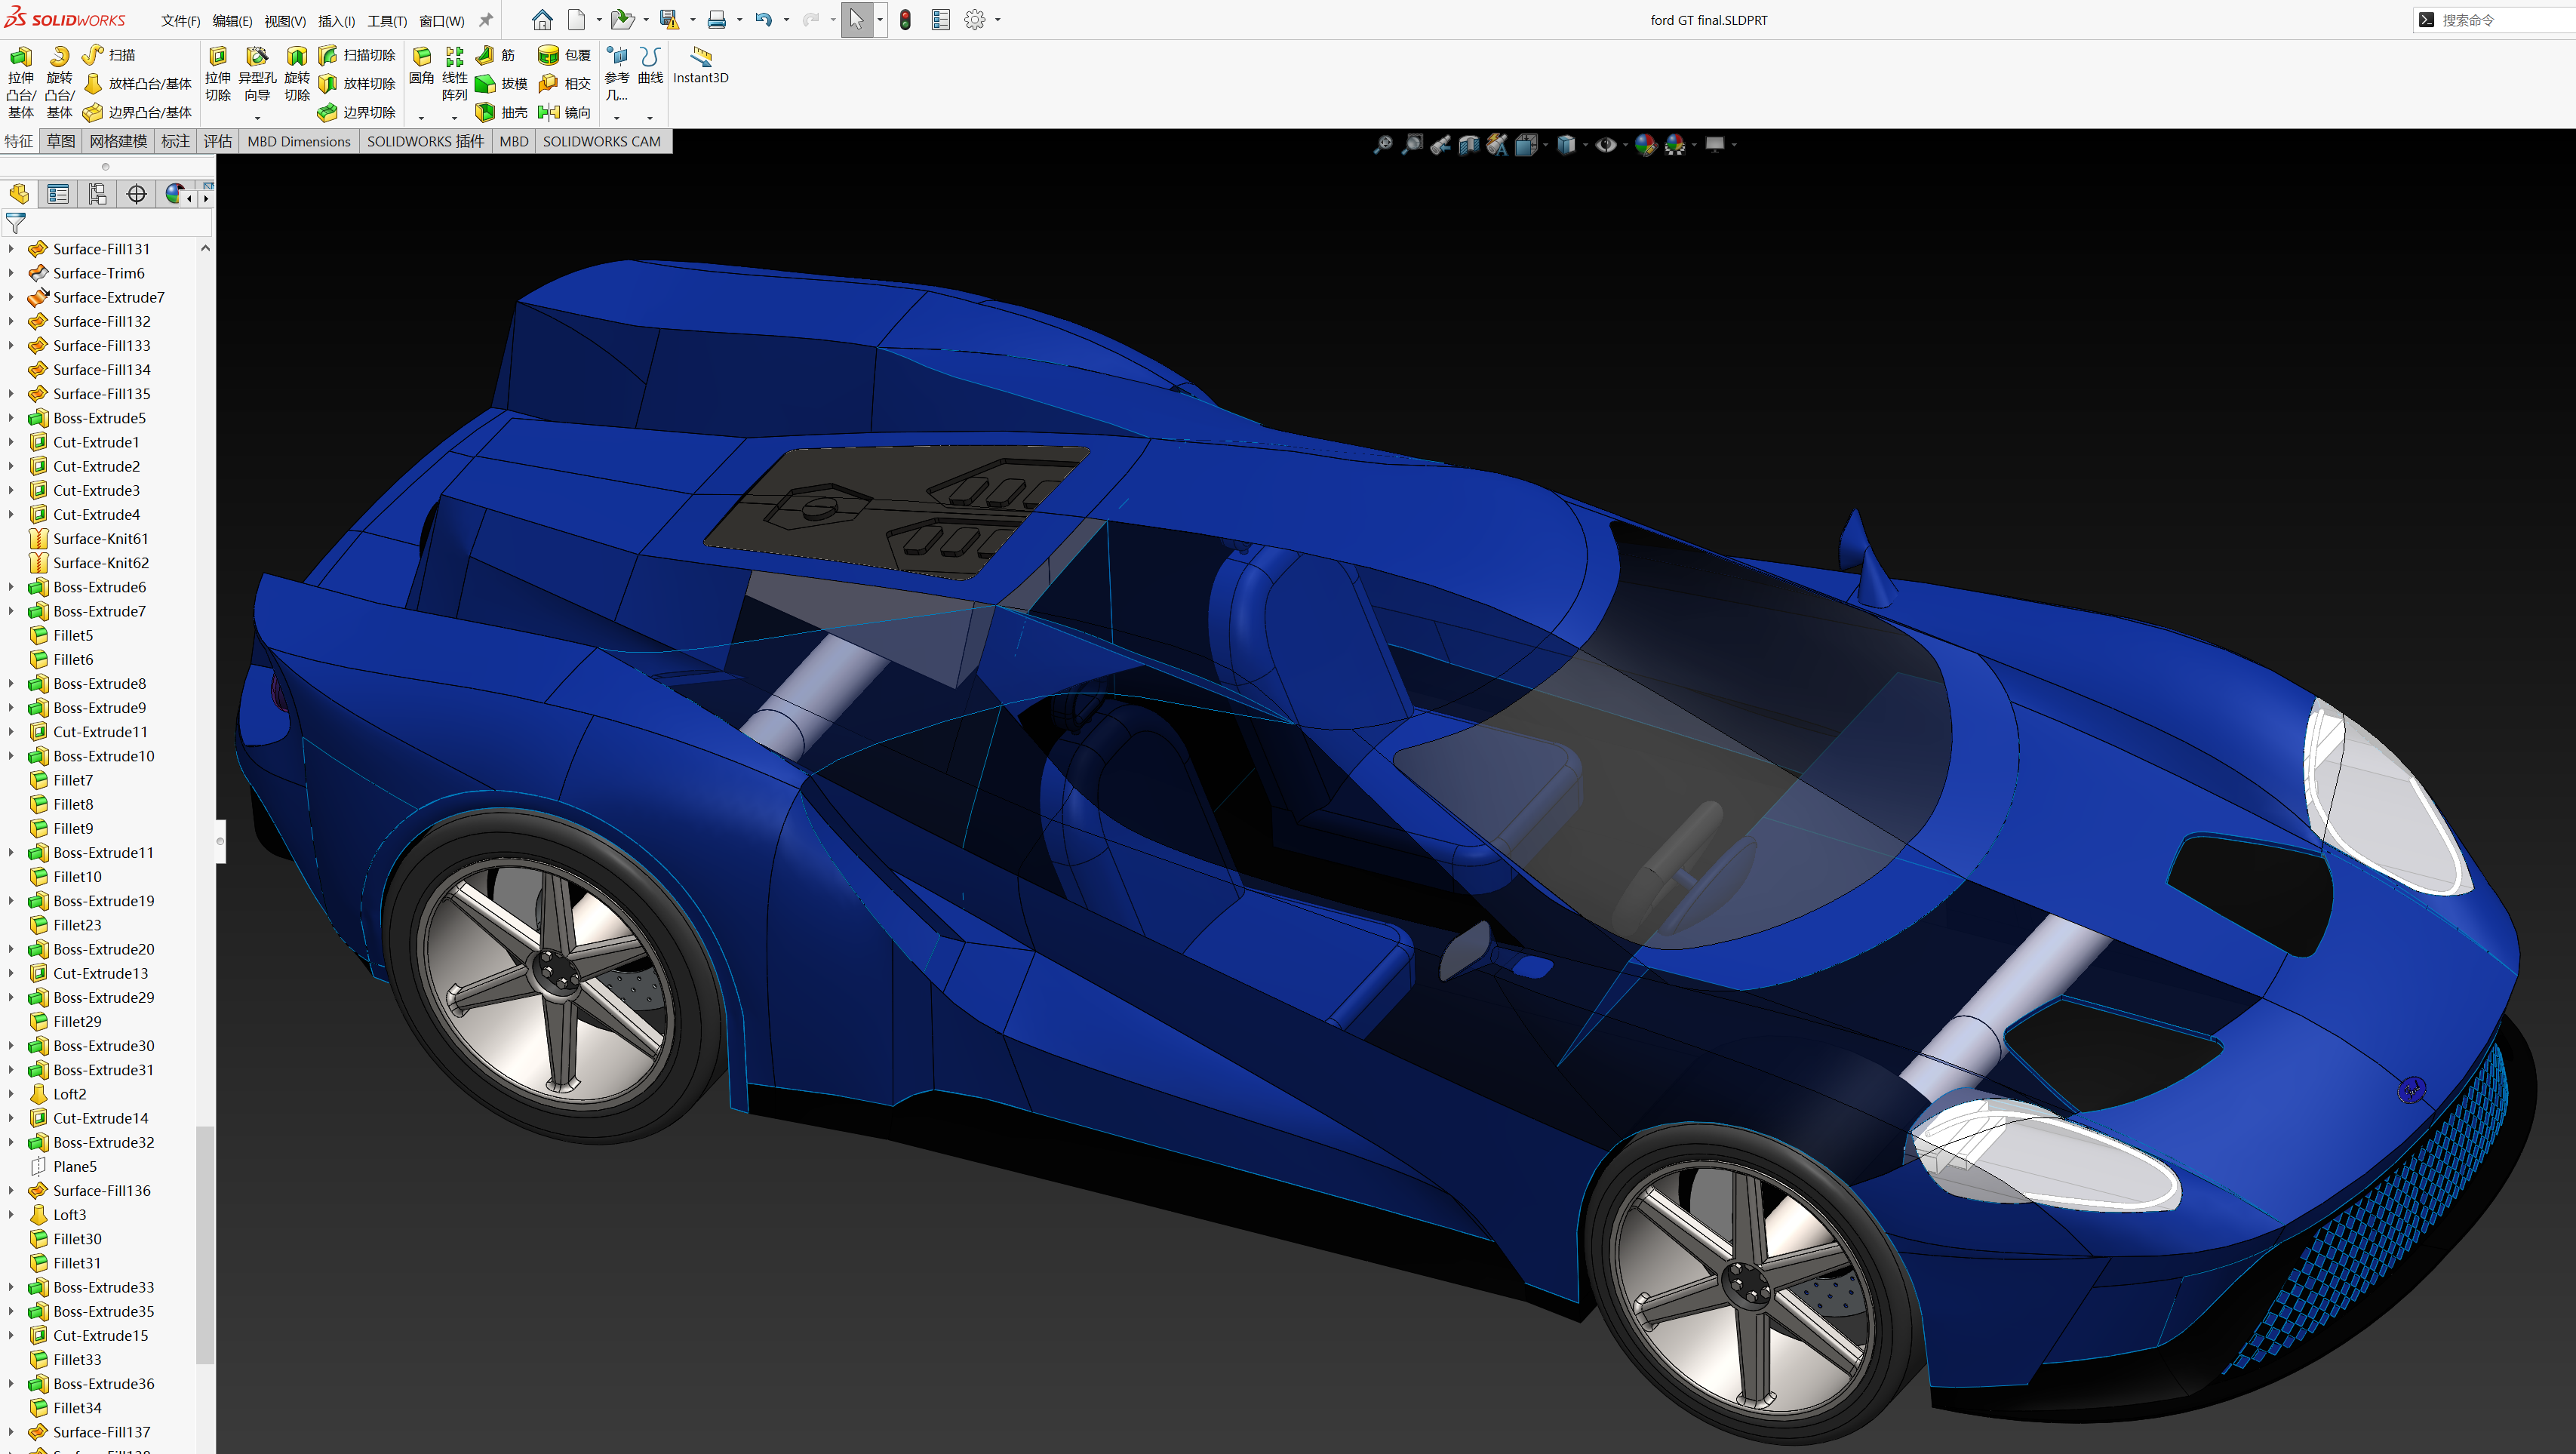Screen dimensions: 2576x1454
Task: Switch to DimXpertManager crosshair tab
Action: coord(136,194)
